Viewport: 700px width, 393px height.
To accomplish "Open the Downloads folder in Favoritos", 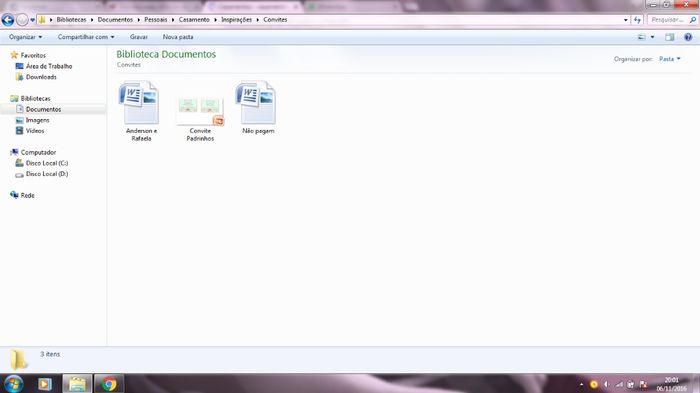I will tap(41, 77).
